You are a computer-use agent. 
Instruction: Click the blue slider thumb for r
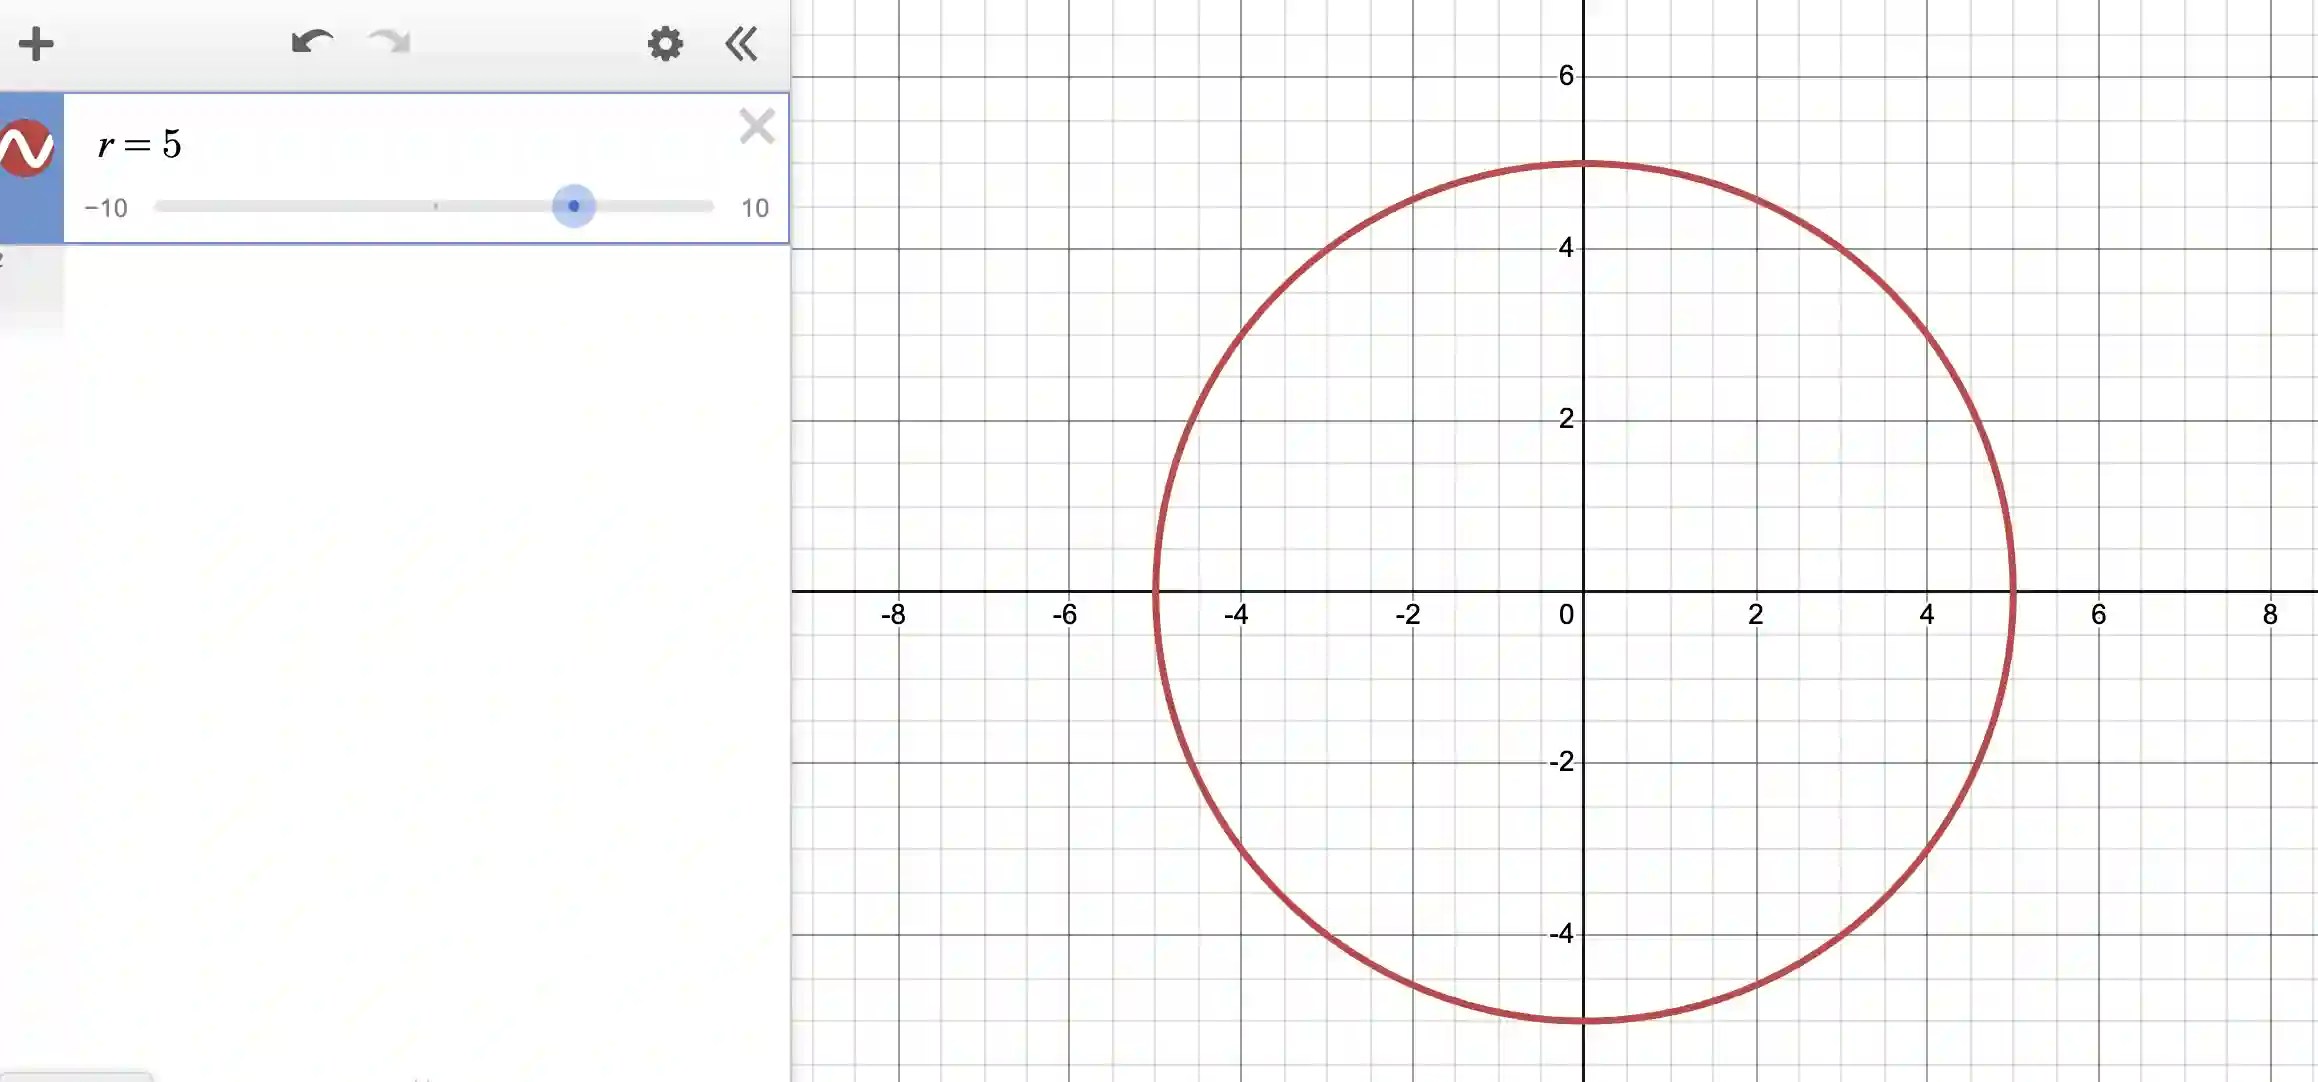coord(574,207)
